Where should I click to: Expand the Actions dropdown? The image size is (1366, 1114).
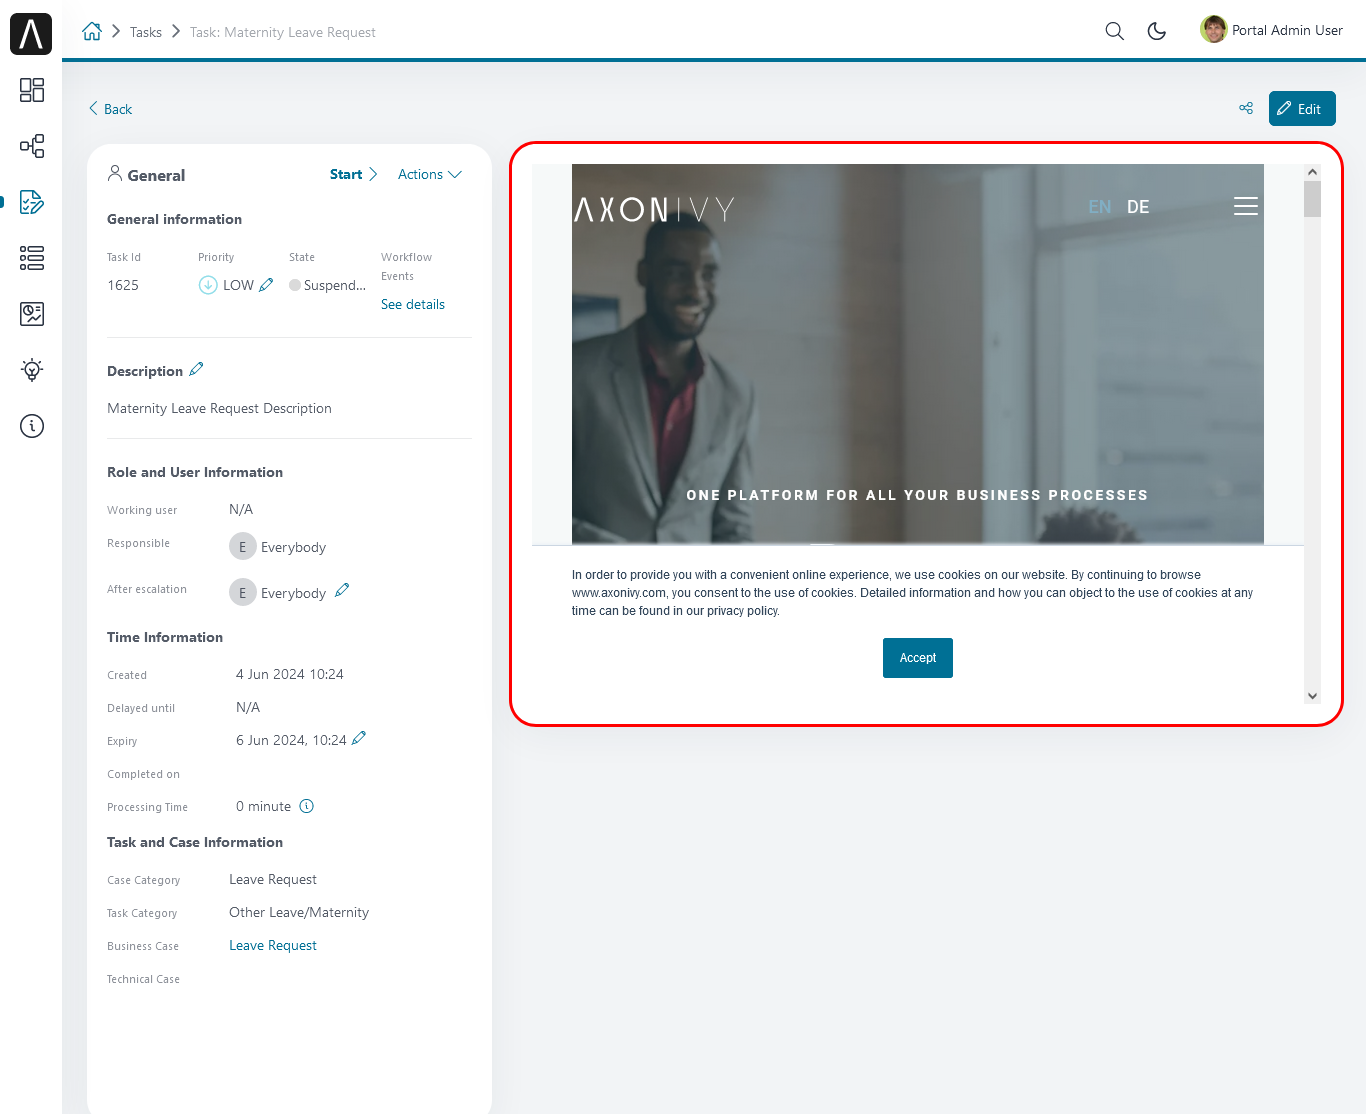(x=430, y=174)
